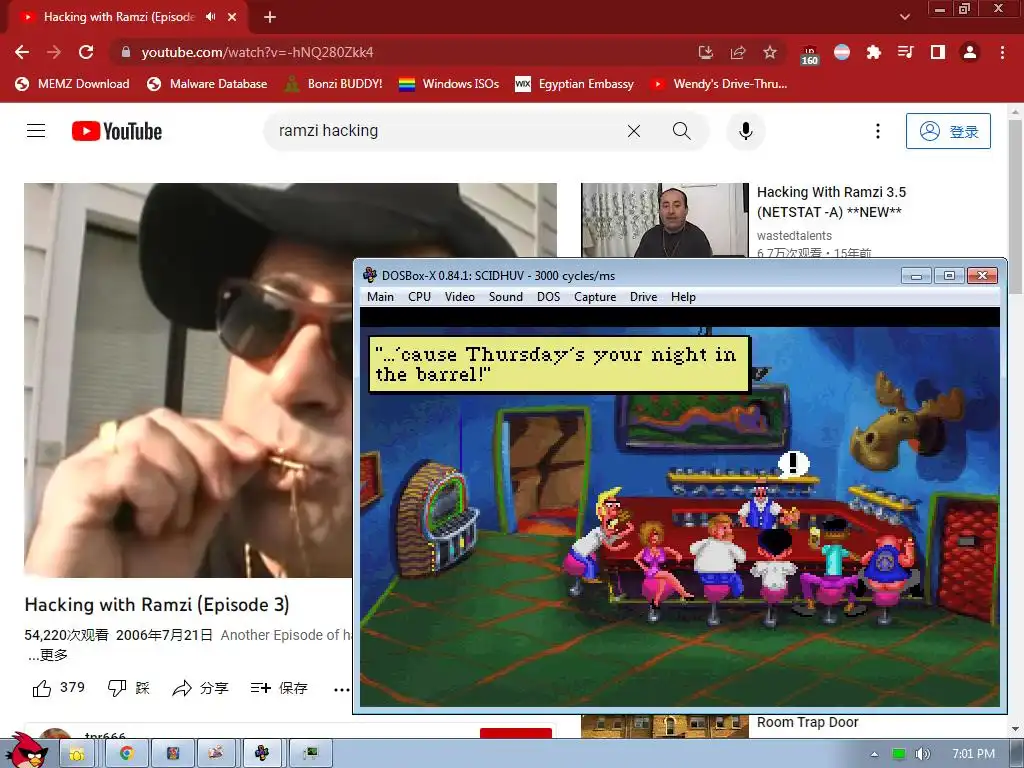Dismiss the yellow game dialogue box
Viewport: 1024px width, 768px height.
[560, 364]
